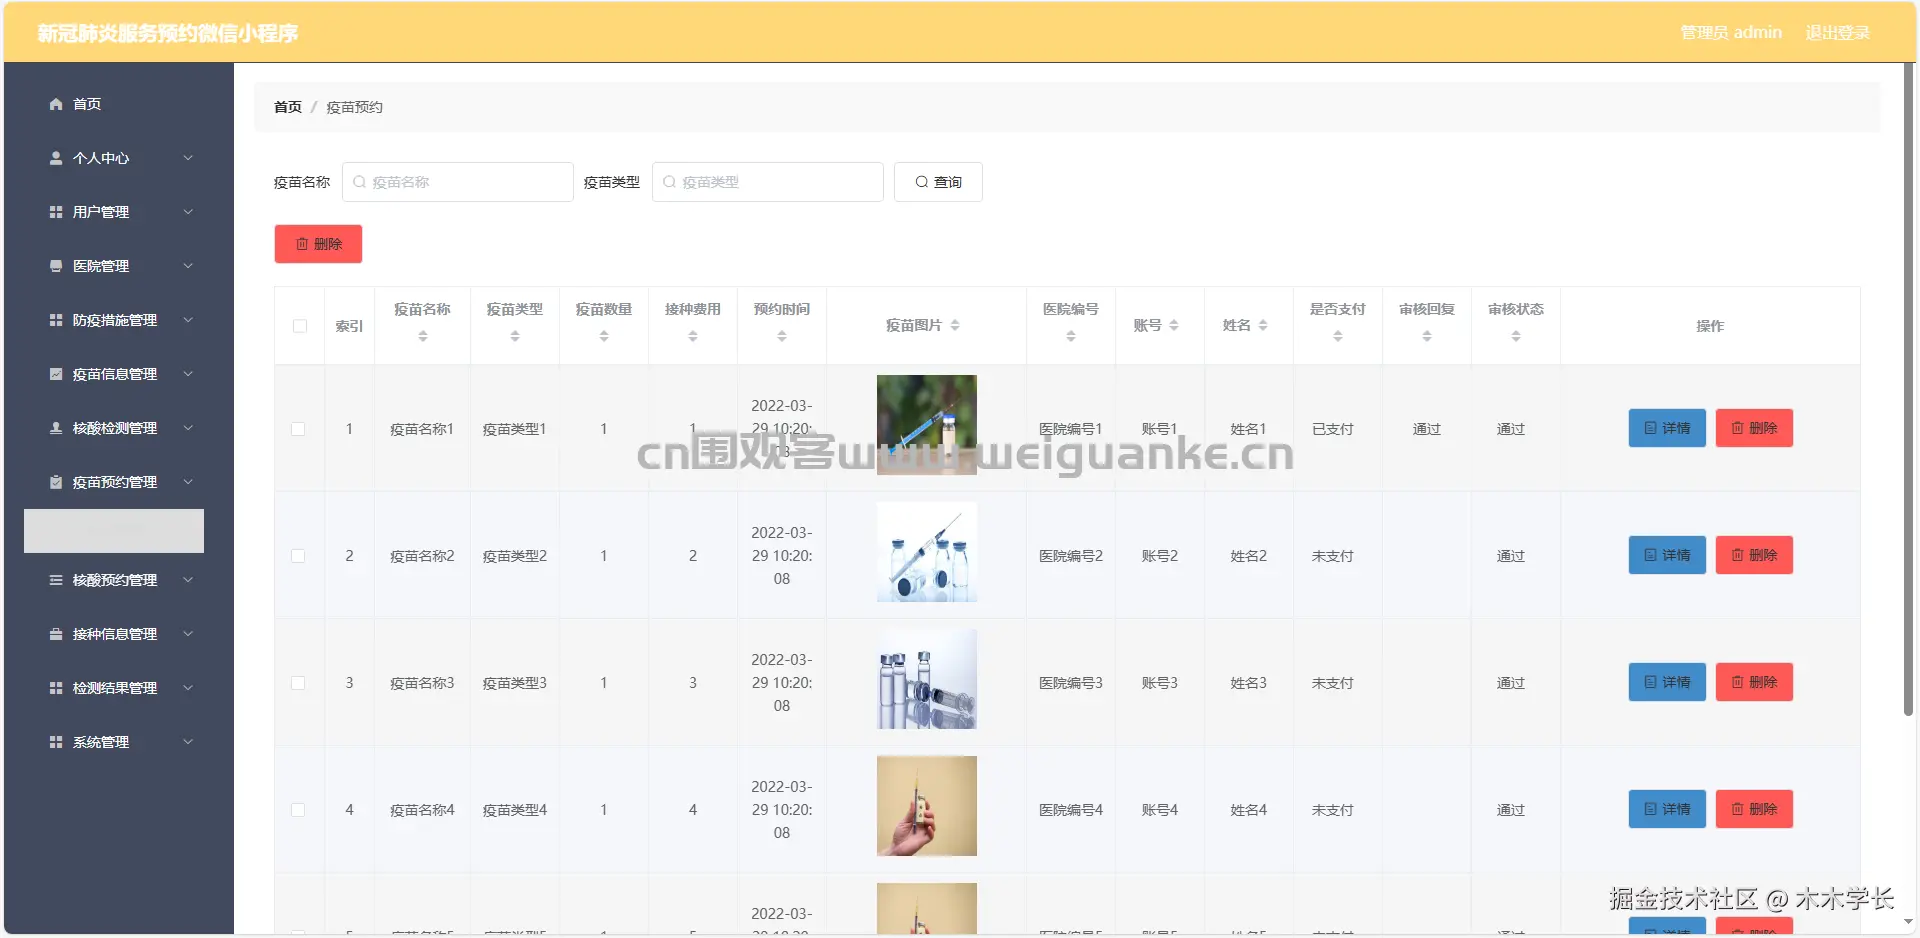
Task: Expand the 接种信息管理 submenu chevron
Action: point(188,634)
